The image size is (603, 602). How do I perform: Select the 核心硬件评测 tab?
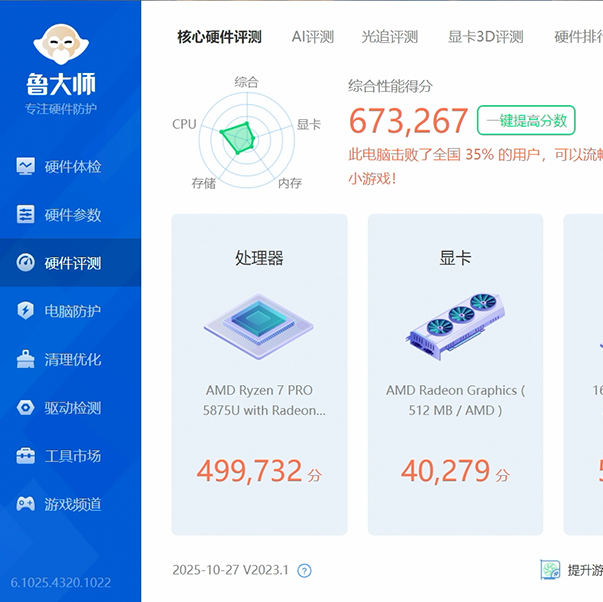(219, 37)
